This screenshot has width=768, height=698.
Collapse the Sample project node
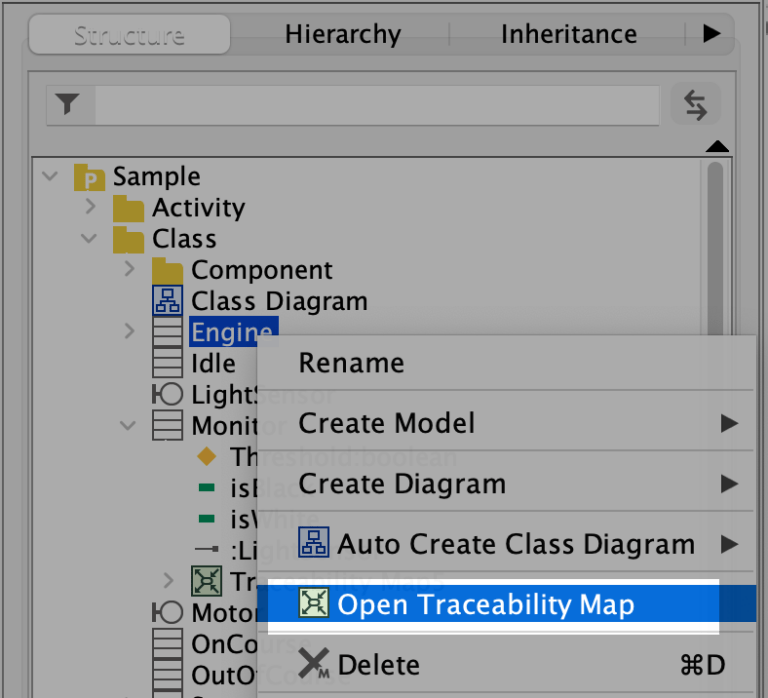click(x=49, y=177)
